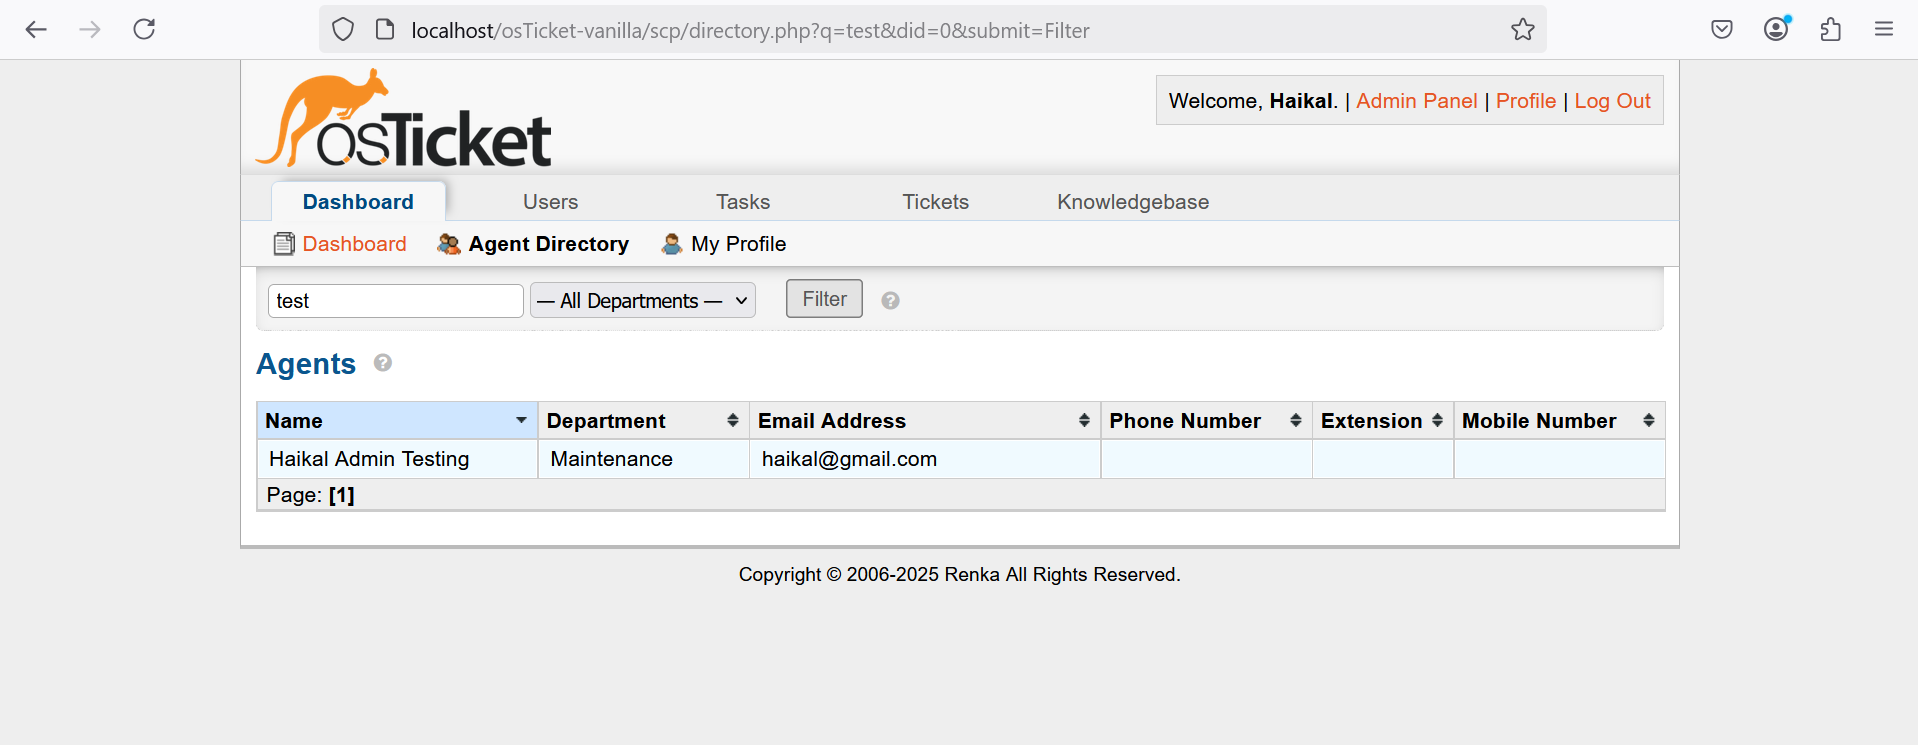The image size is (1918, 745).
Task: Go back with the browser arrow
Action: point(36,30)
